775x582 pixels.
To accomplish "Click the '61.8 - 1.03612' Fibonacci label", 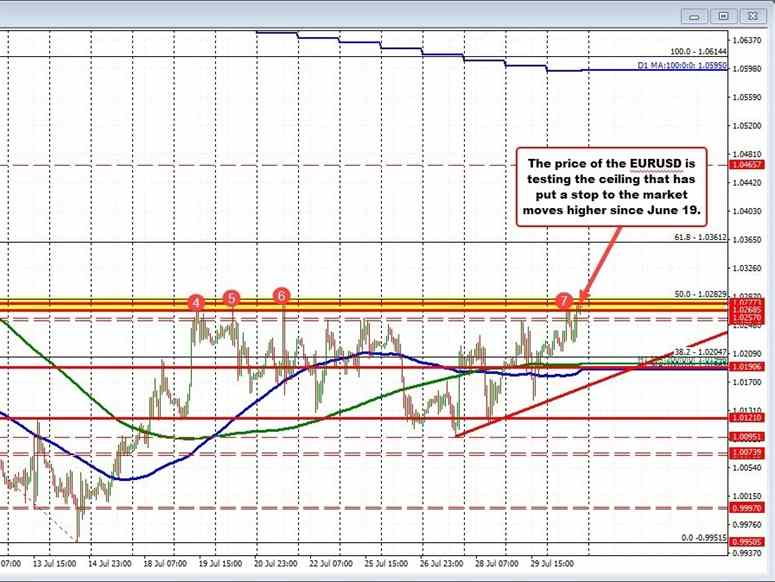I will point(700,238).
